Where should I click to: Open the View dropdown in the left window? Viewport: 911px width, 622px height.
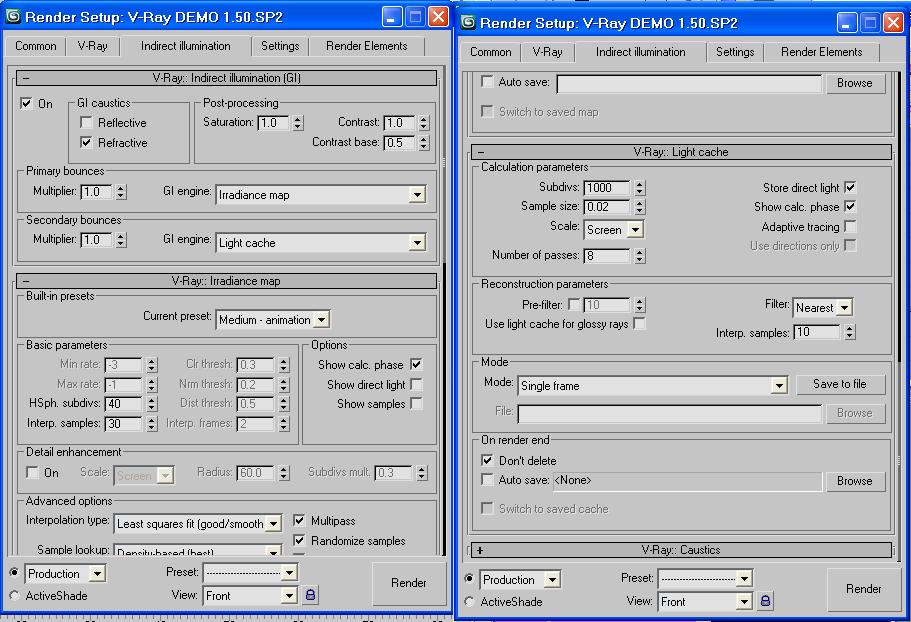point(289,595)
